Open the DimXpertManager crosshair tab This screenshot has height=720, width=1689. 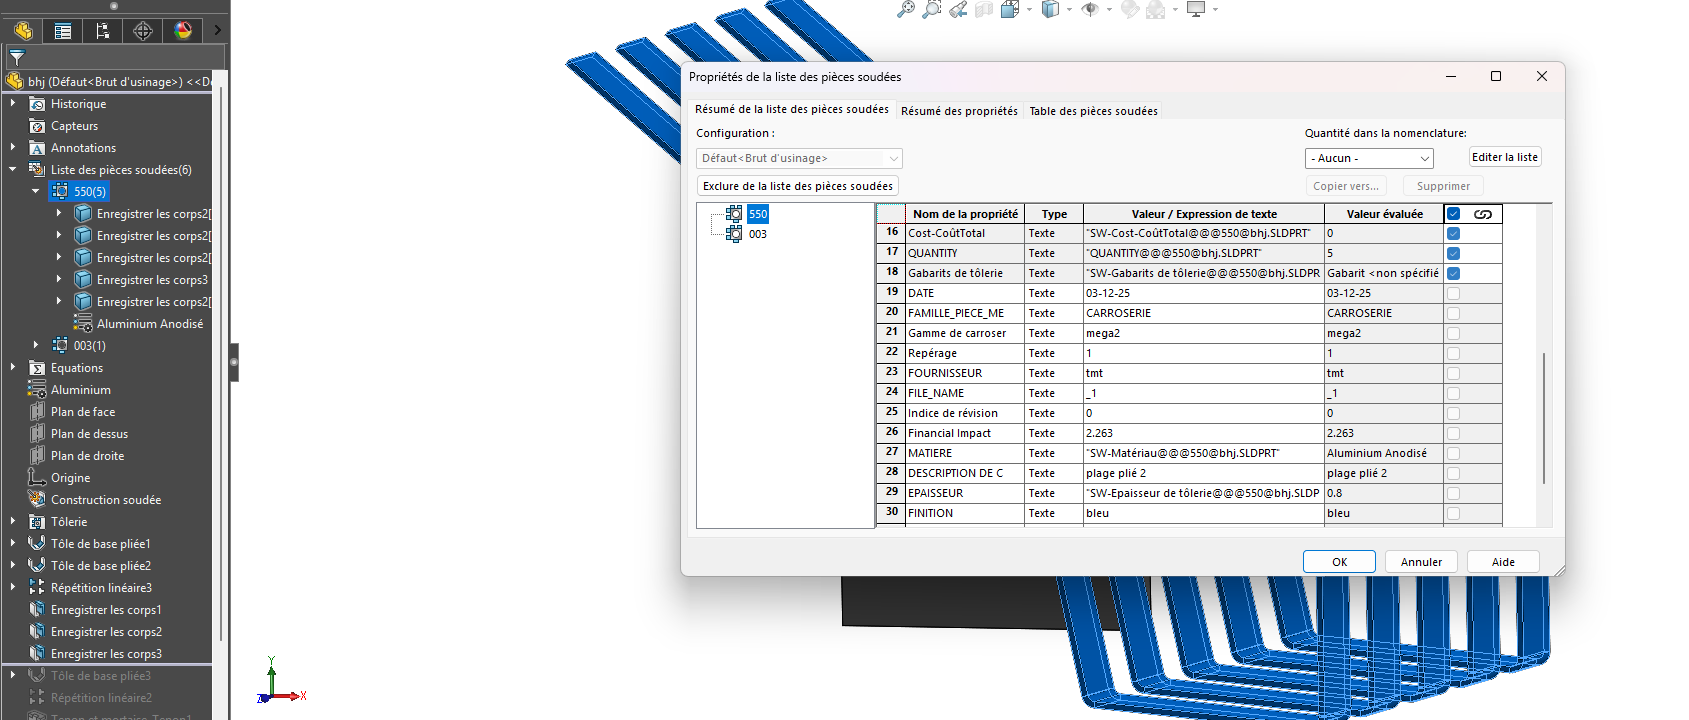[x=143, y=31]
